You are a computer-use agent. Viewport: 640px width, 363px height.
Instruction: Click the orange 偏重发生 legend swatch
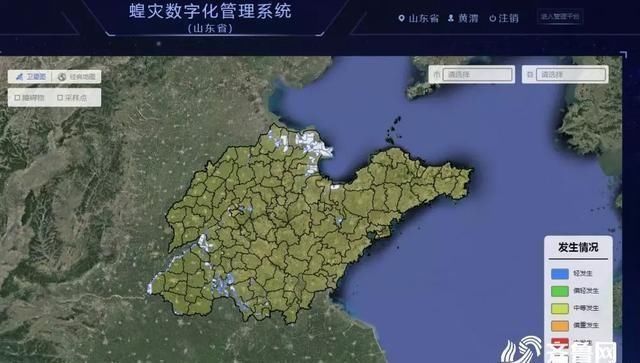[x=560, y=325]
